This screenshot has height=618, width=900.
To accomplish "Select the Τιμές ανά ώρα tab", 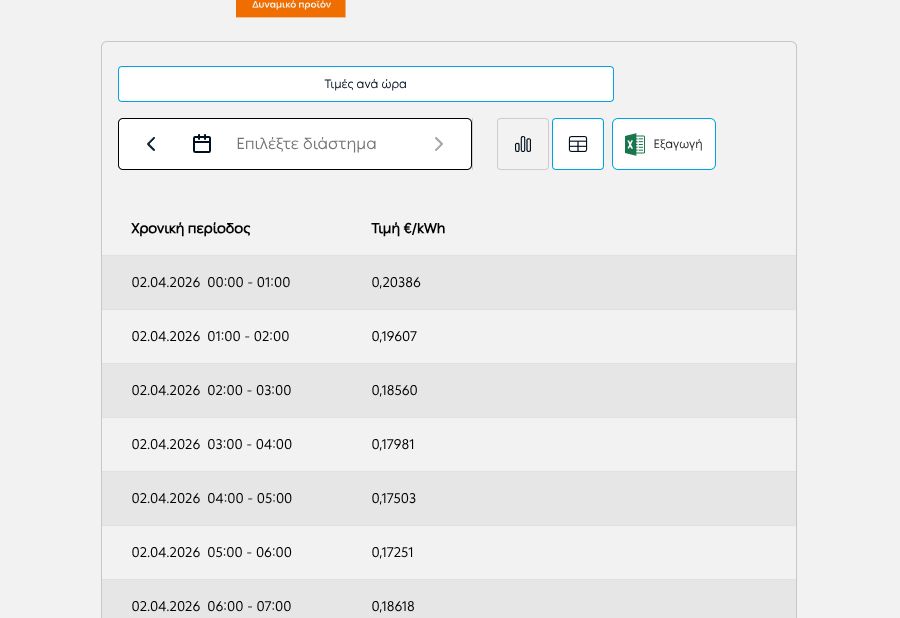I will (x=365, y=84).
